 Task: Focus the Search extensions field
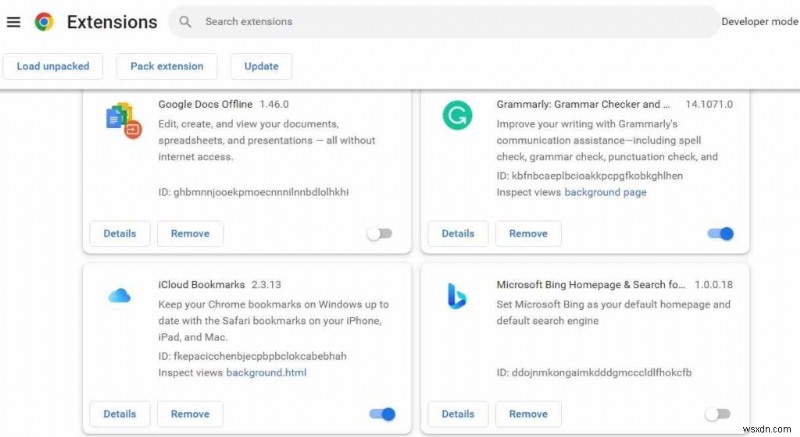coord(444,22)
